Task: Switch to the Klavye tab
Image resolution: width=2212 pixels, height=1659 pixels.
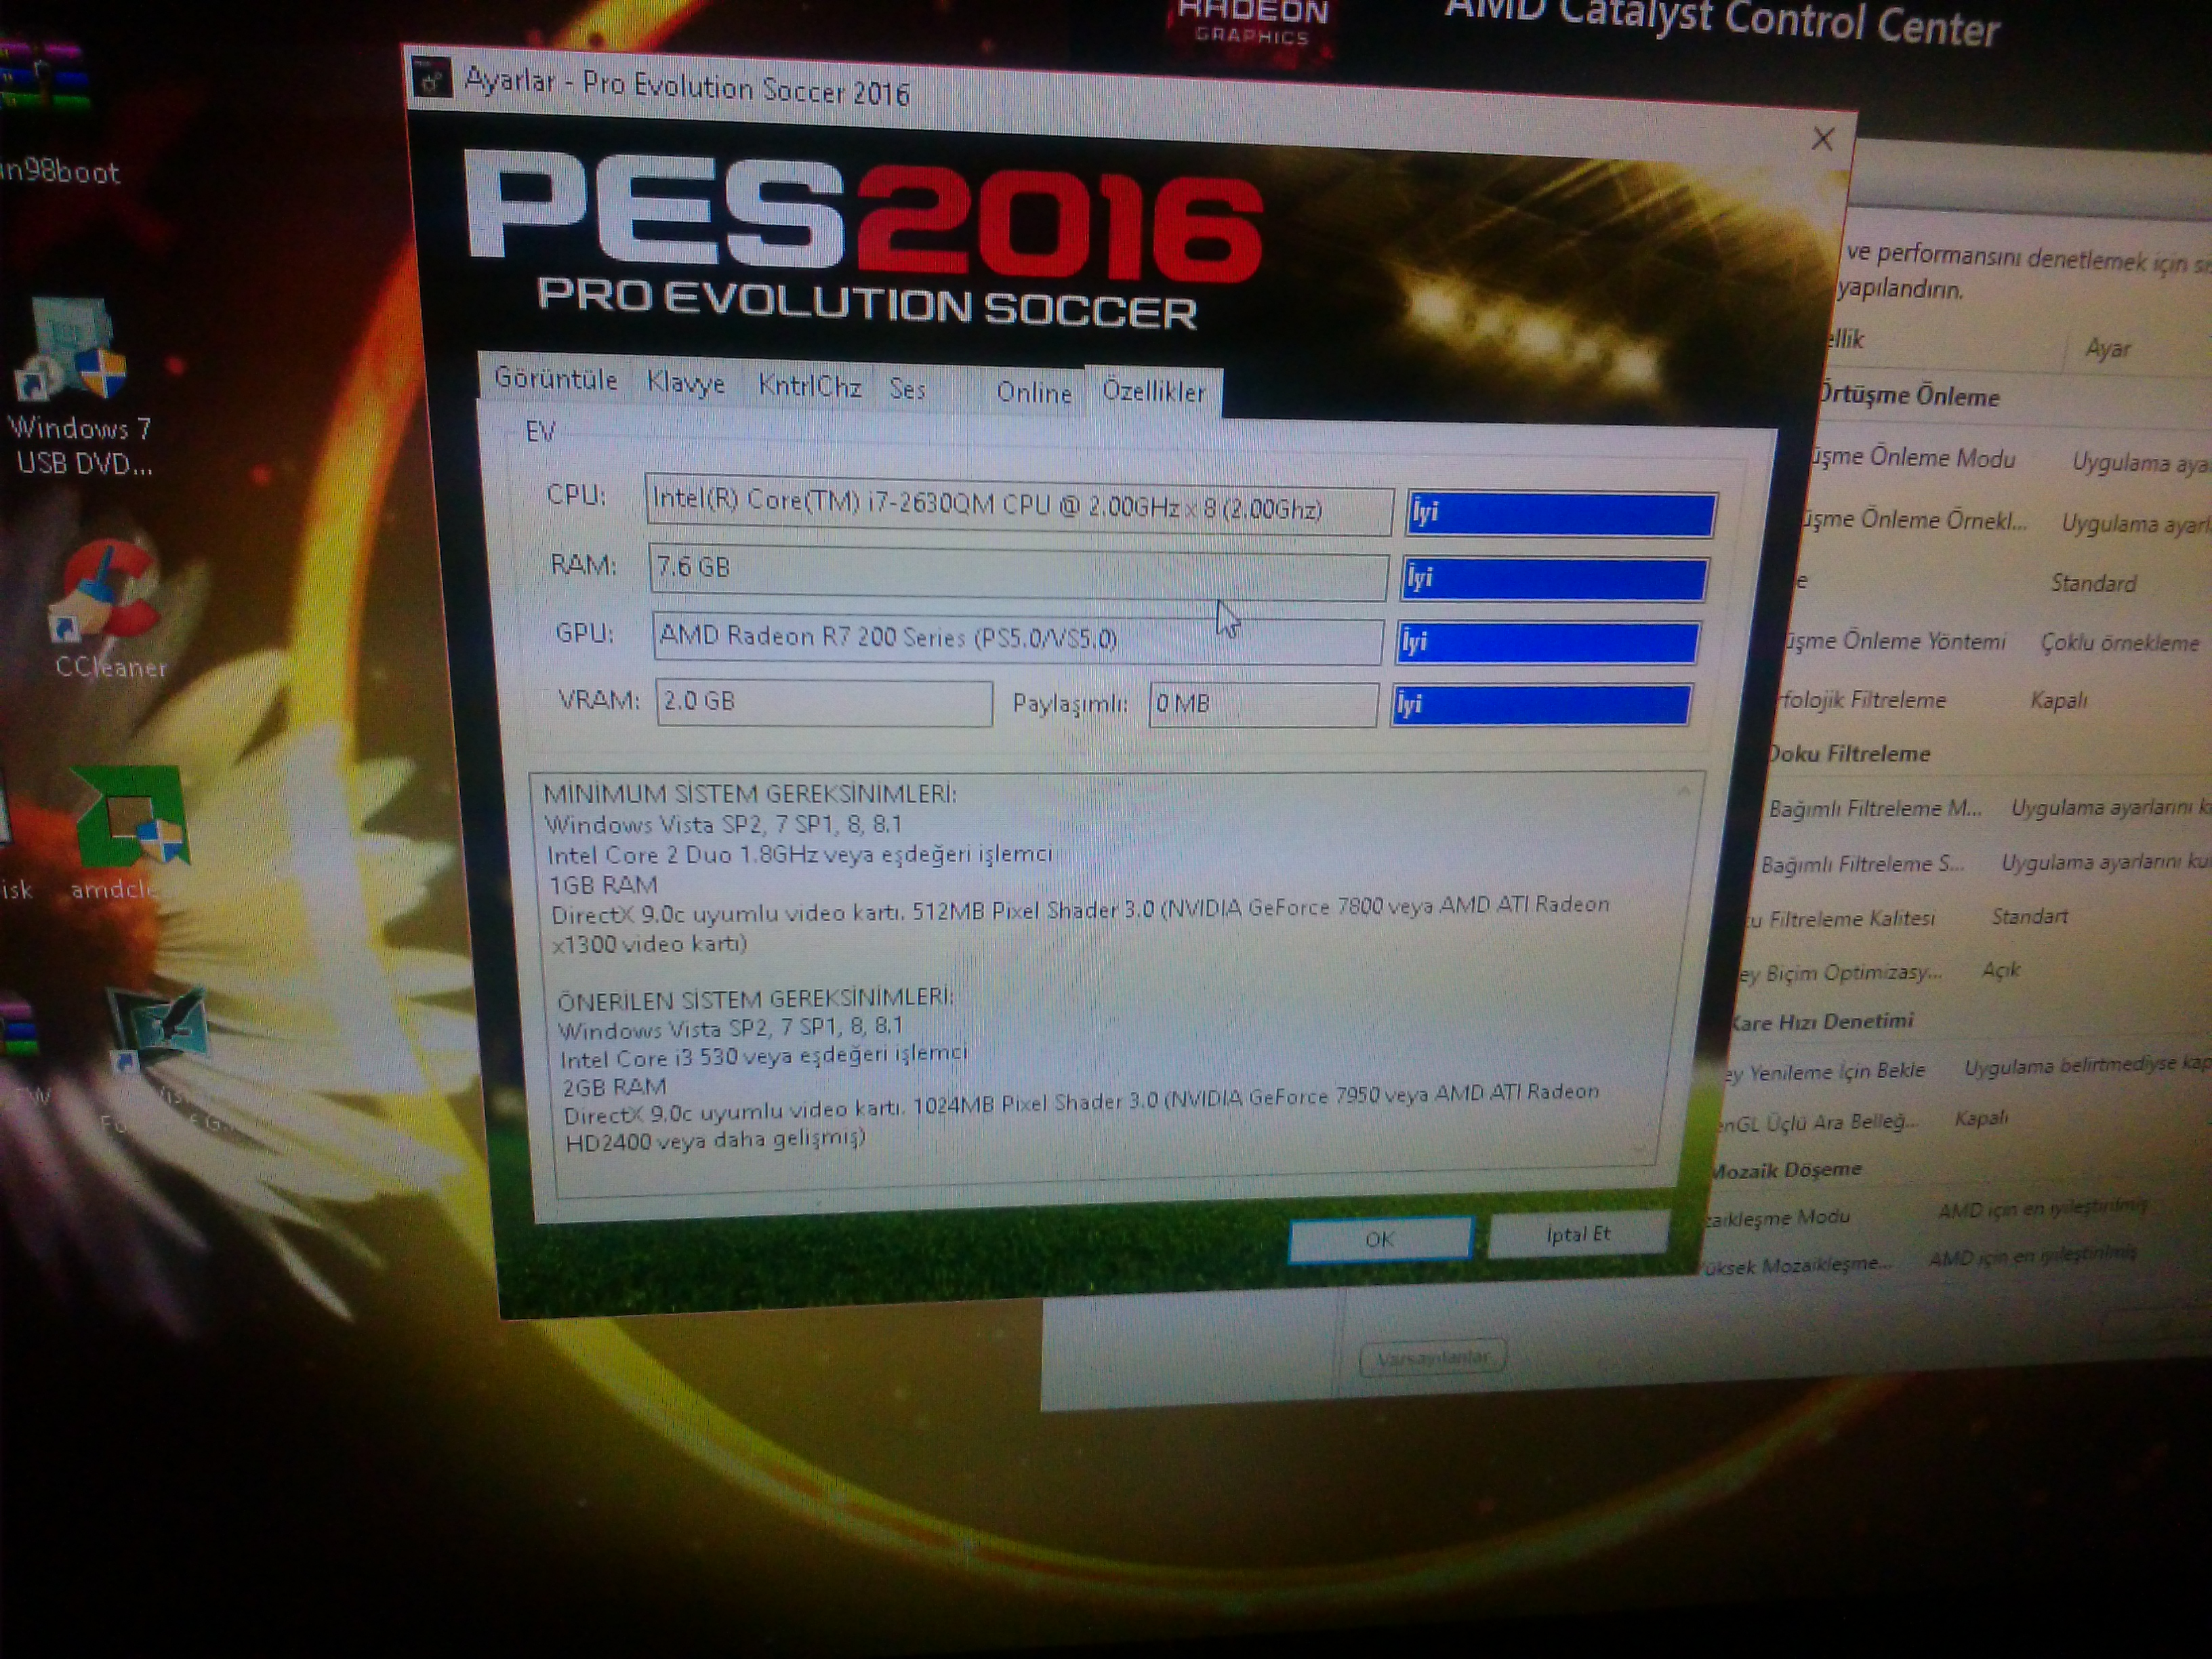Action: (686, 383)
